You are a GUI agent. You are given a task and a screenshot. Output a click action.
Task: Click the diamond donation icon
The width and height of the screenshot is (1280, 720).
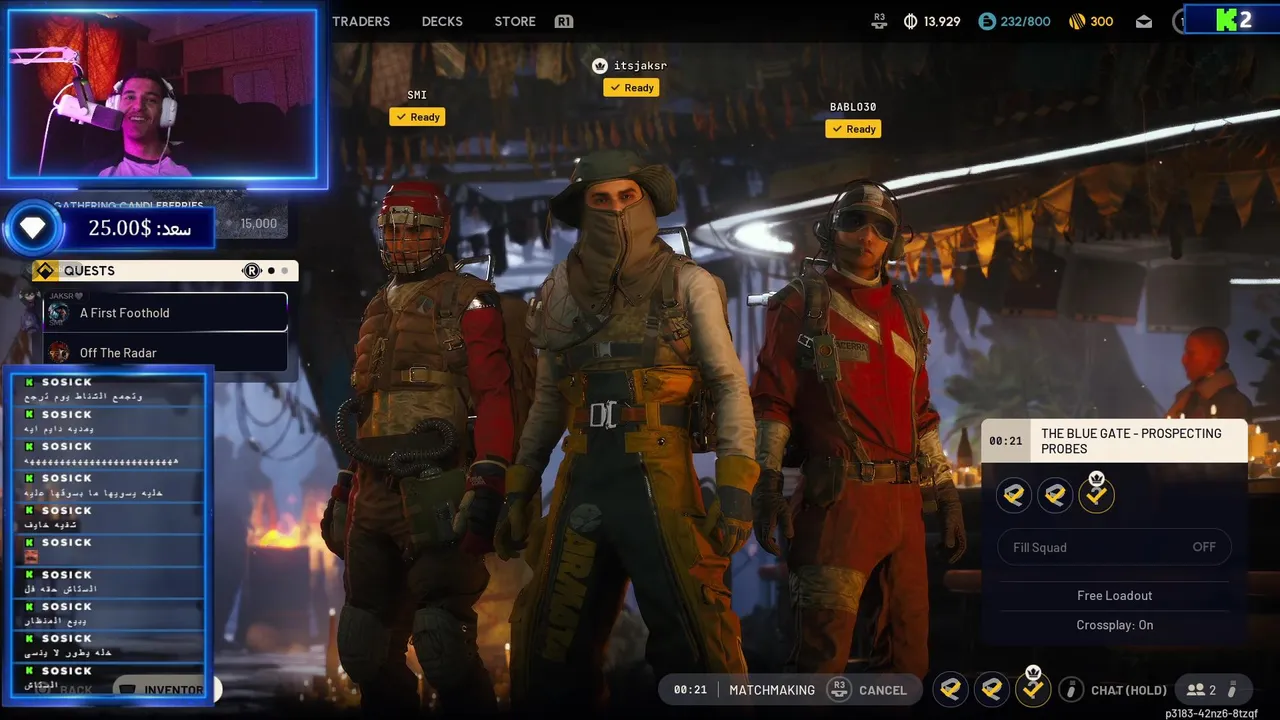32,228
